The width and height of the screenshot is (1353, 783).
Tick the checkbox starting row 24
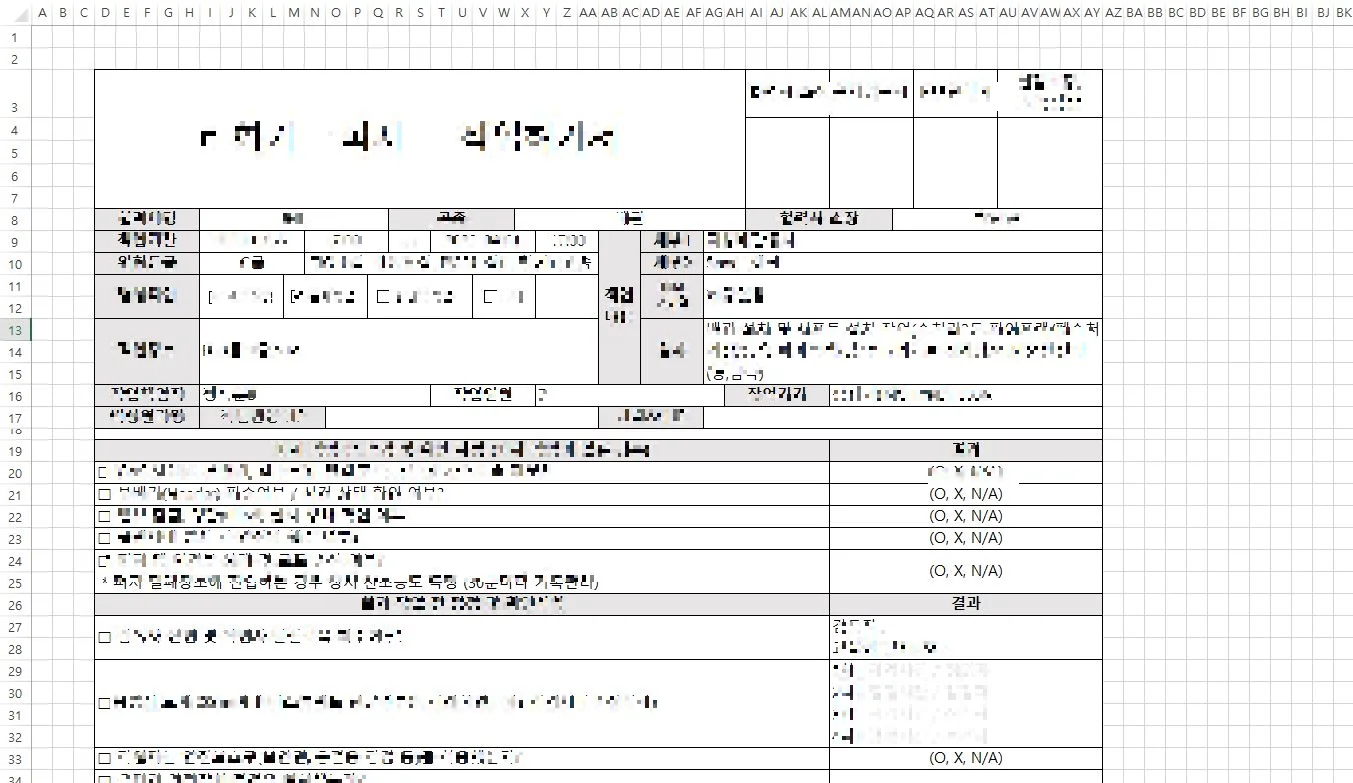tap(103, 561)
